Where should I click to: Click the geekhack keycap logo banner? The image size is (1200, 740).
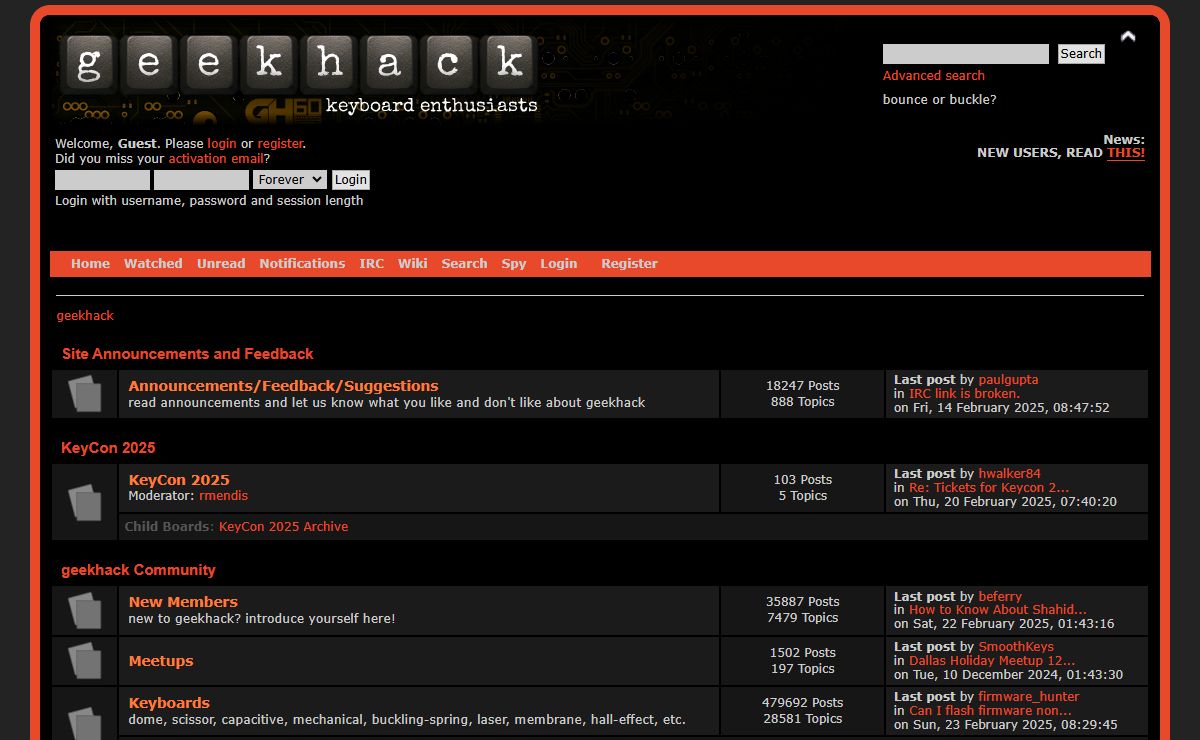click(x=299, y=74)
